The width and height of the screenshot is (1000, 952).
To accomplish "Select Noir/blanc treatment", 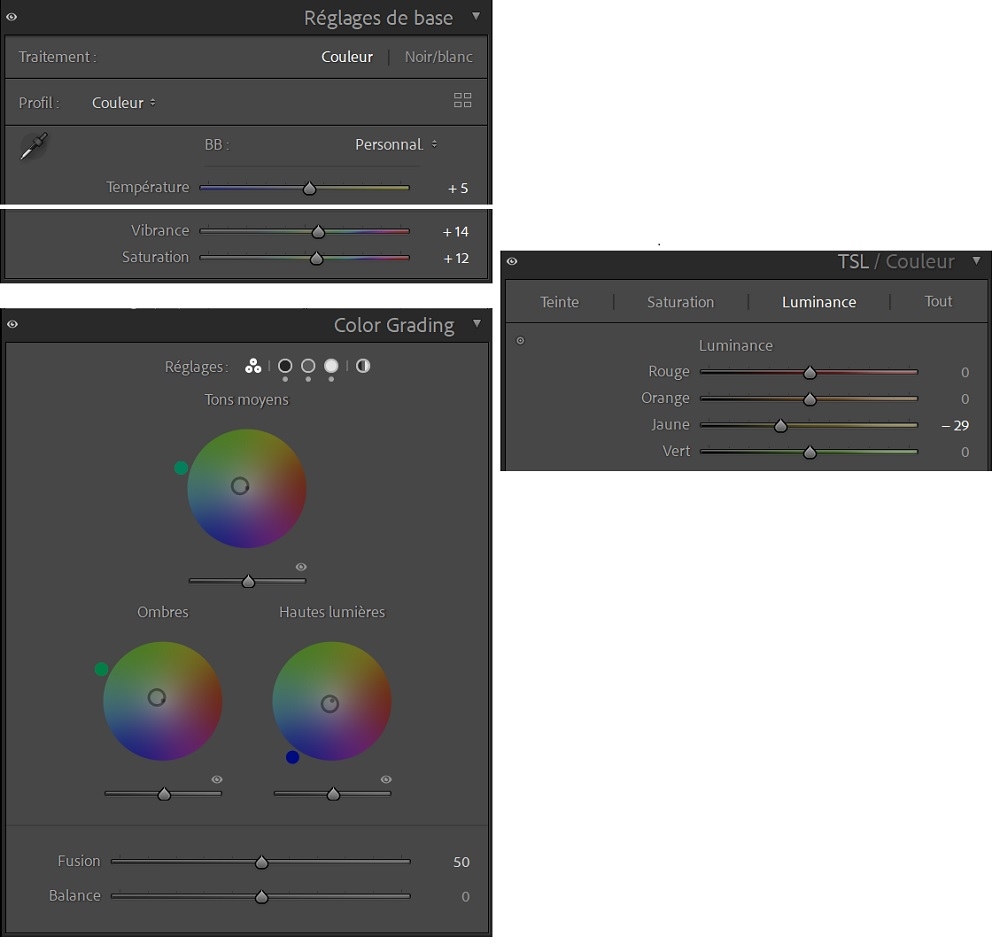I will (x=439, y=57).
